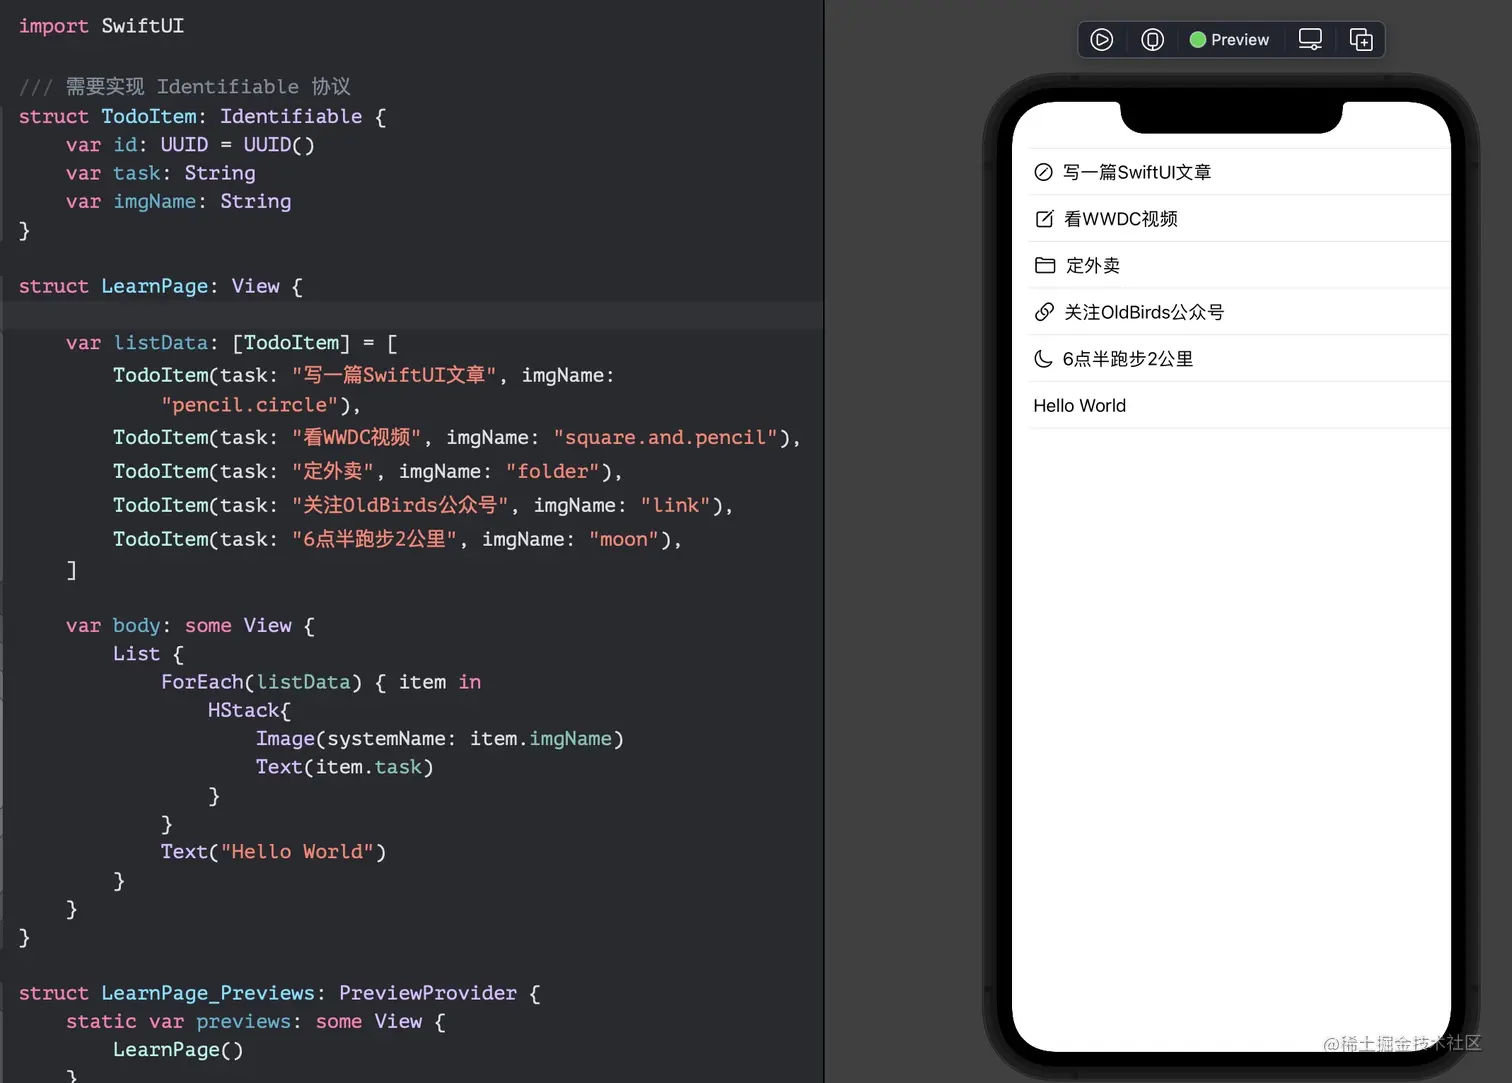The width and height of the screenshot is (1512, 1083).
Task: Click the UUID() initializer in the code
Action: [x=279, y=145]
